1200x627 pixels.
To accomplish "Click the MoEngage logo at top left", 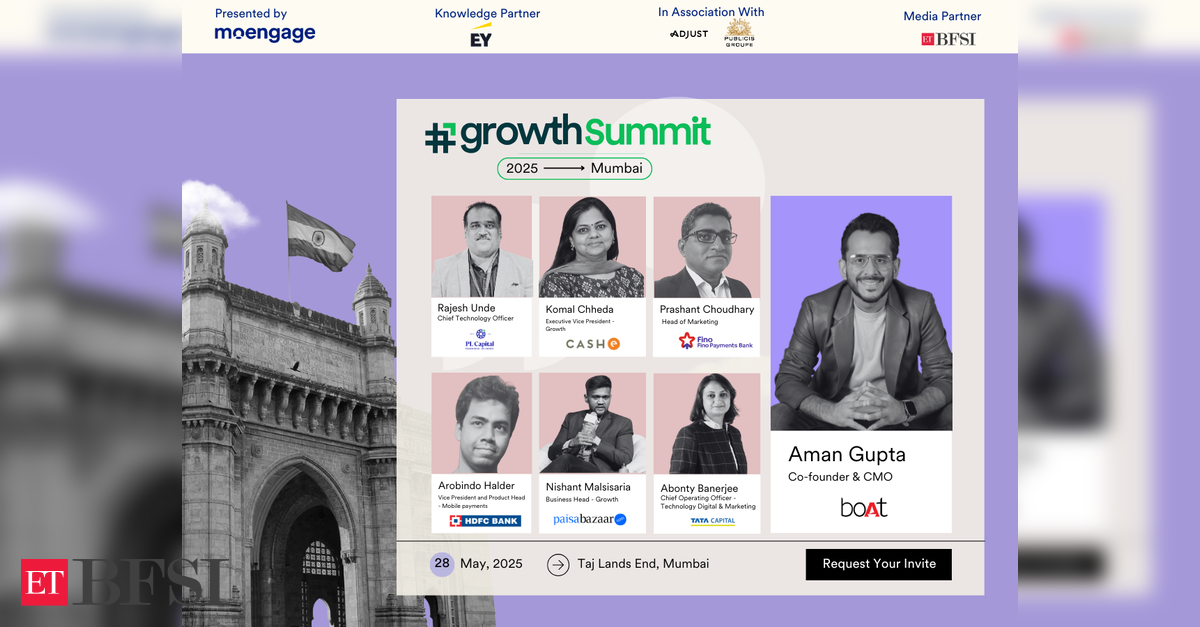I will pos(265,33).
